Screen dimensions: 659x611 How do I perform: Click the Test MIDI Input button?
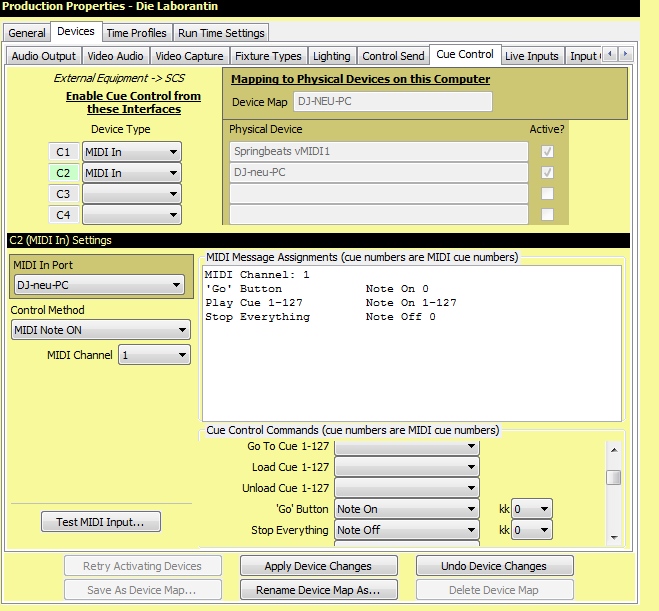[x=100, y=521]
